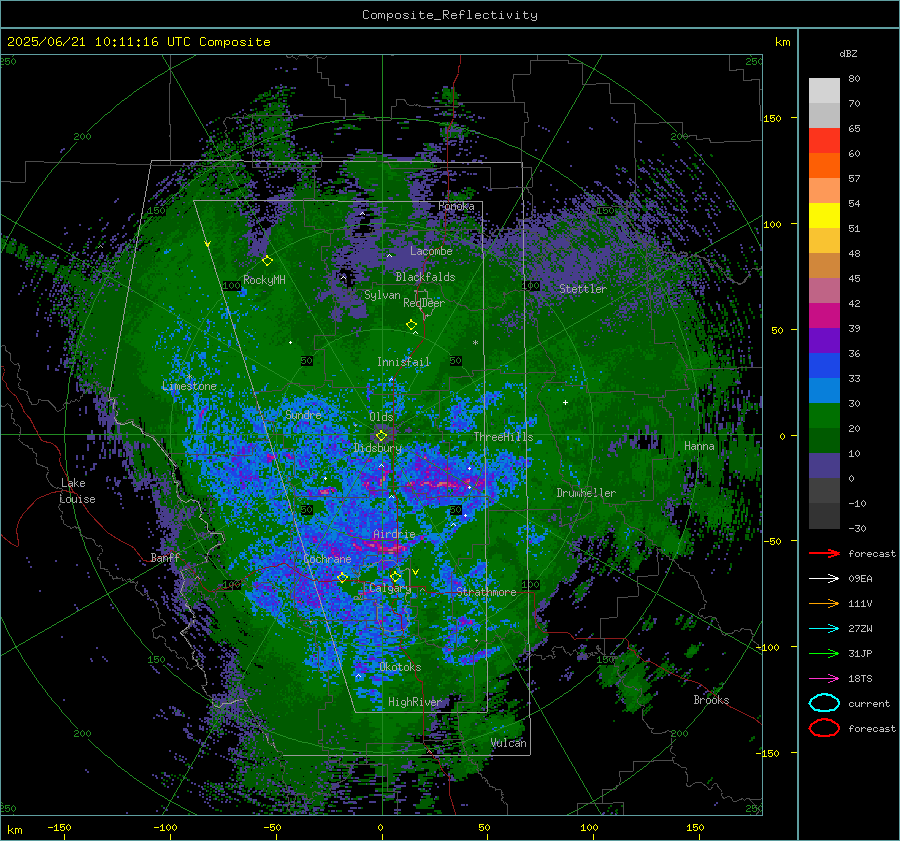This screenshot has height=841, width=900.
Task: Select the Airdrie label on map
Action: (x=394, y=534)
